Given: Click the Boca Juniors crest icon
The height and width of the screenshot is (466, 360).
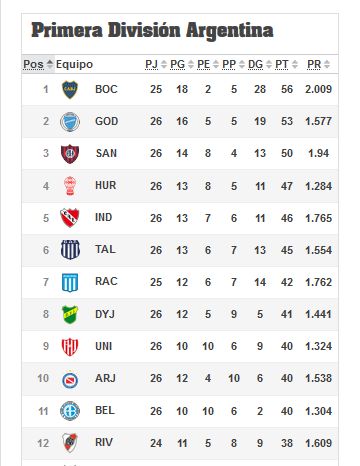Looking at the screenshot, I should 70,90.
